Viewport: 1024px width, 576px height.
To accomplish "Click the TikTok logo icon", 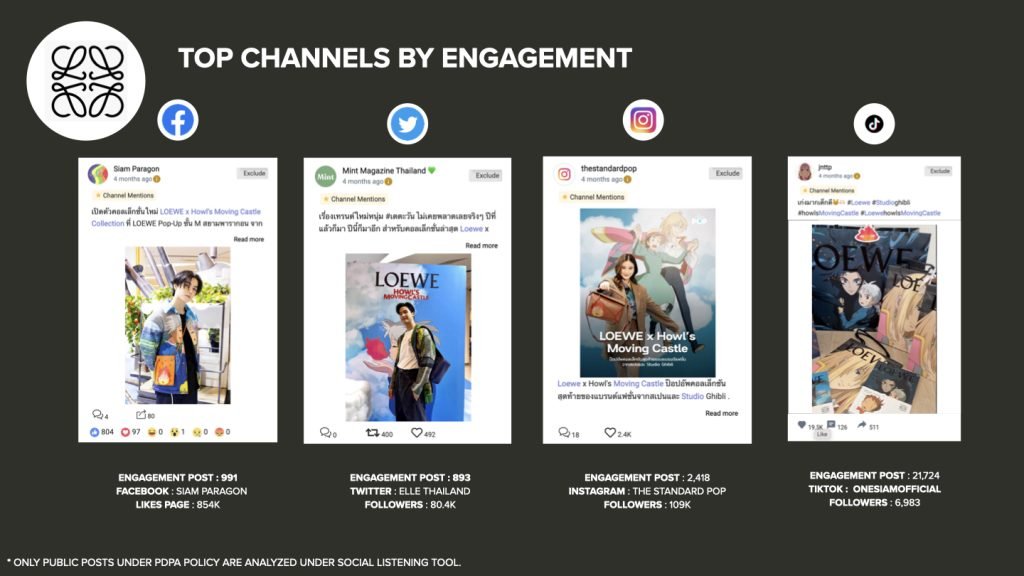I will tap(874, 123).
